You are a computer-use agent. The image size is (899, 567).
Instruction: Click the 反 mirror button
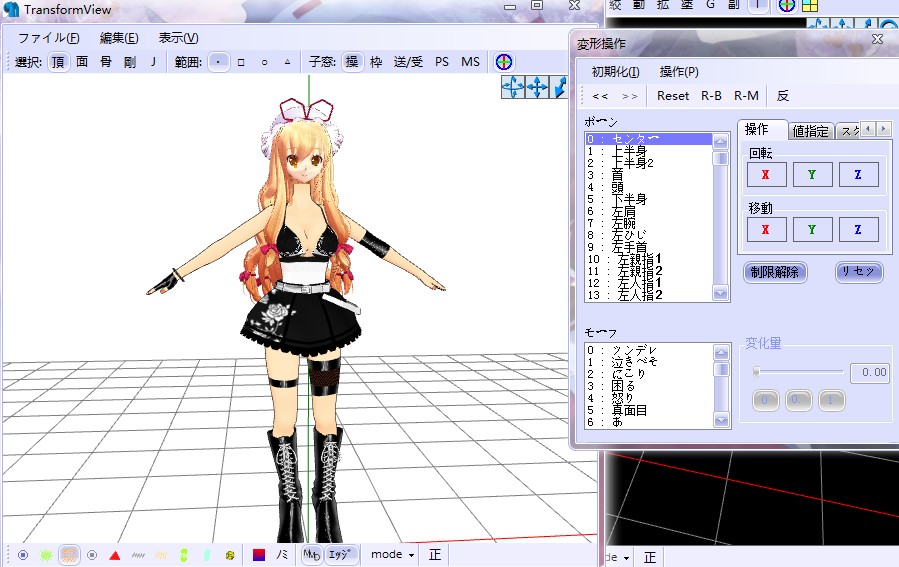pyautogui.click(x=783, y=96)
